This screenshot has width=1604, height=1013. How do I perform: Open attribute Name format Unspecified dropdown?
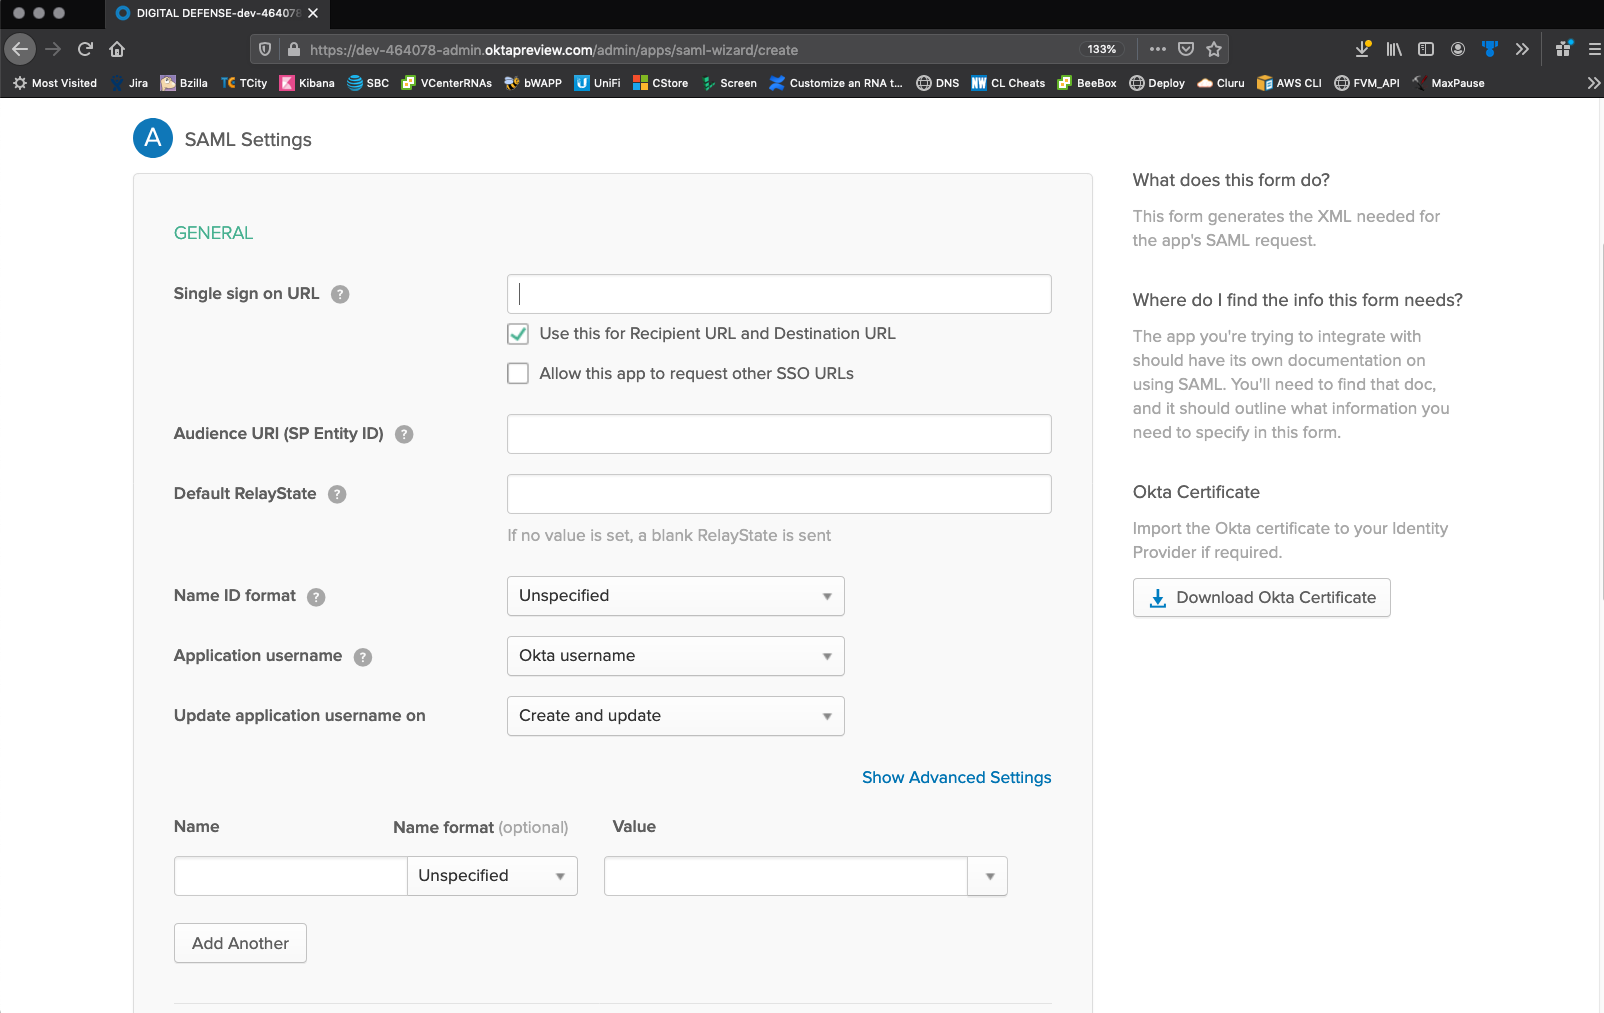pyautogui.click(x=492, y=876)
